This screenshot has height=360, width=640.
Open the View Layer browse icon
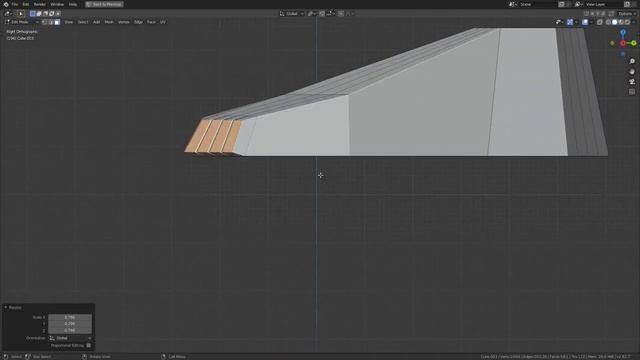pos(579,4)
